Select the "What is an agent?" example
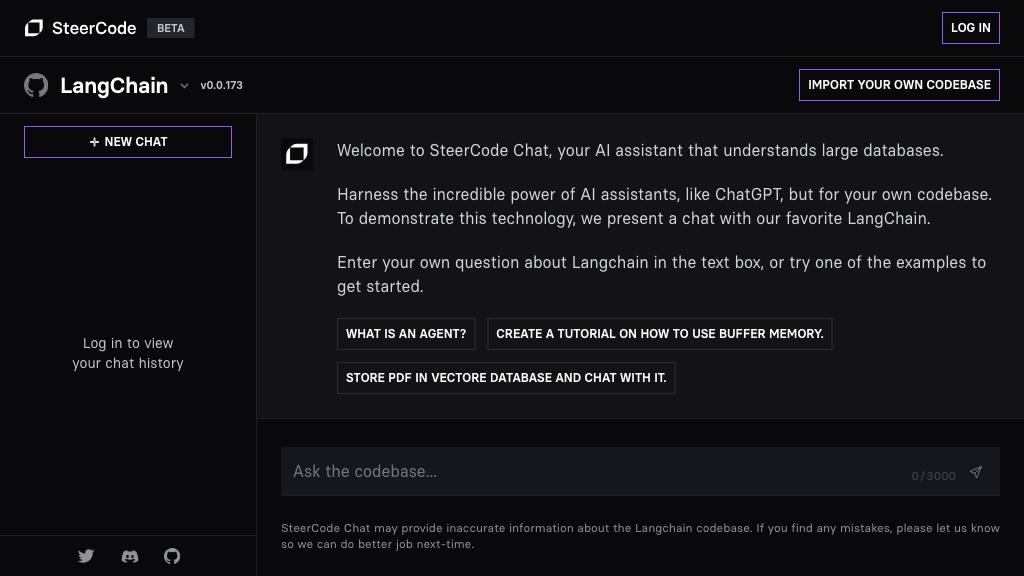This screenshot has width=1024, height=576. (x=406, y=334)
